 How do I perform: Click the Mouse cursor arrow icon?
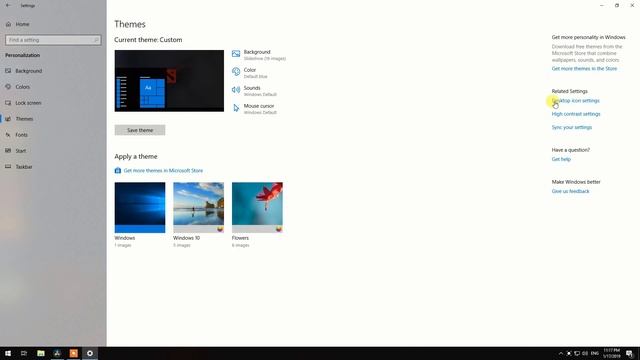tap(236, 108)
